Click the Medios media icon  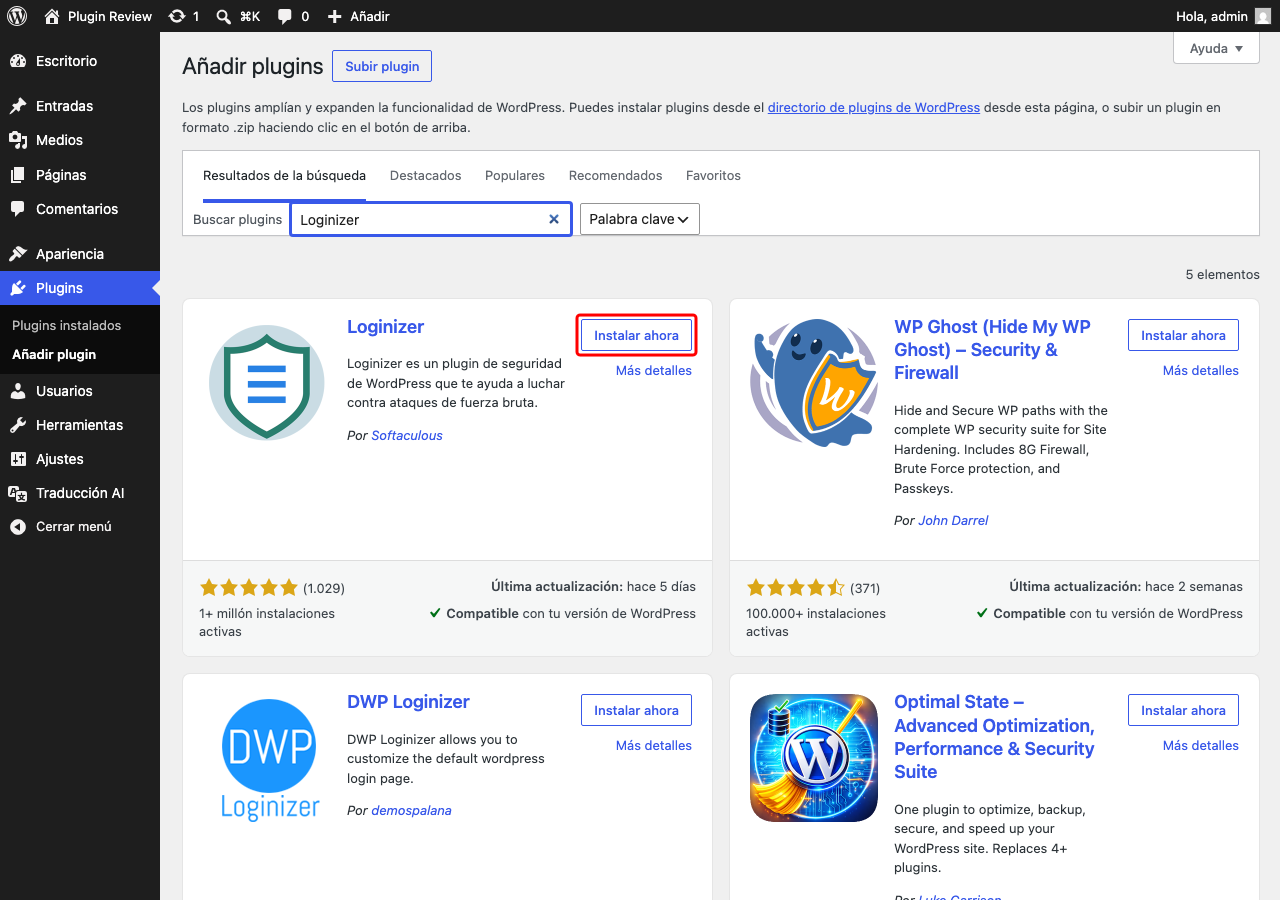(x=18, y=140)
